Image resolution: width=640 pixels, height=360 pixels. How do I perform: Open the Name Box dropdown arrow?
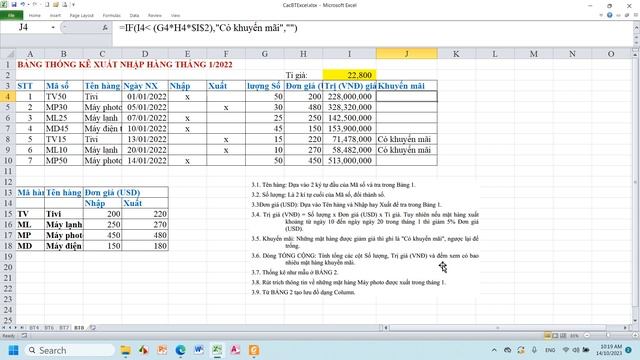[x=53, y=27]
